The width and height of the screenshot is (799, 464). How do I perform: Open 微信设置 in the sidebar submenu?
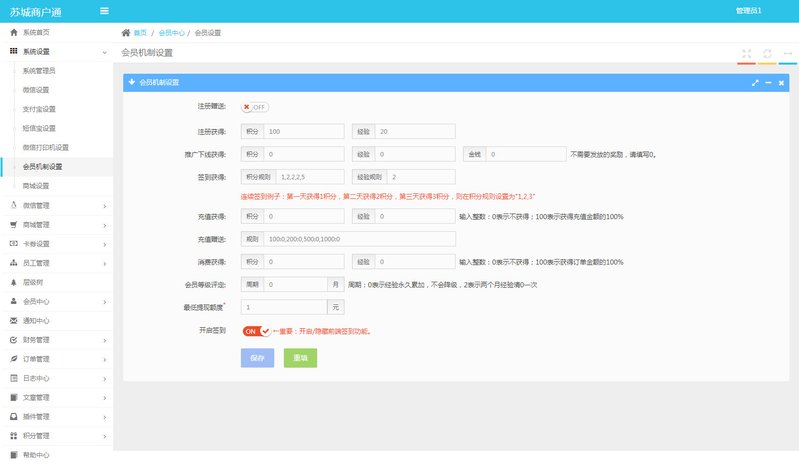coord(36,90)
